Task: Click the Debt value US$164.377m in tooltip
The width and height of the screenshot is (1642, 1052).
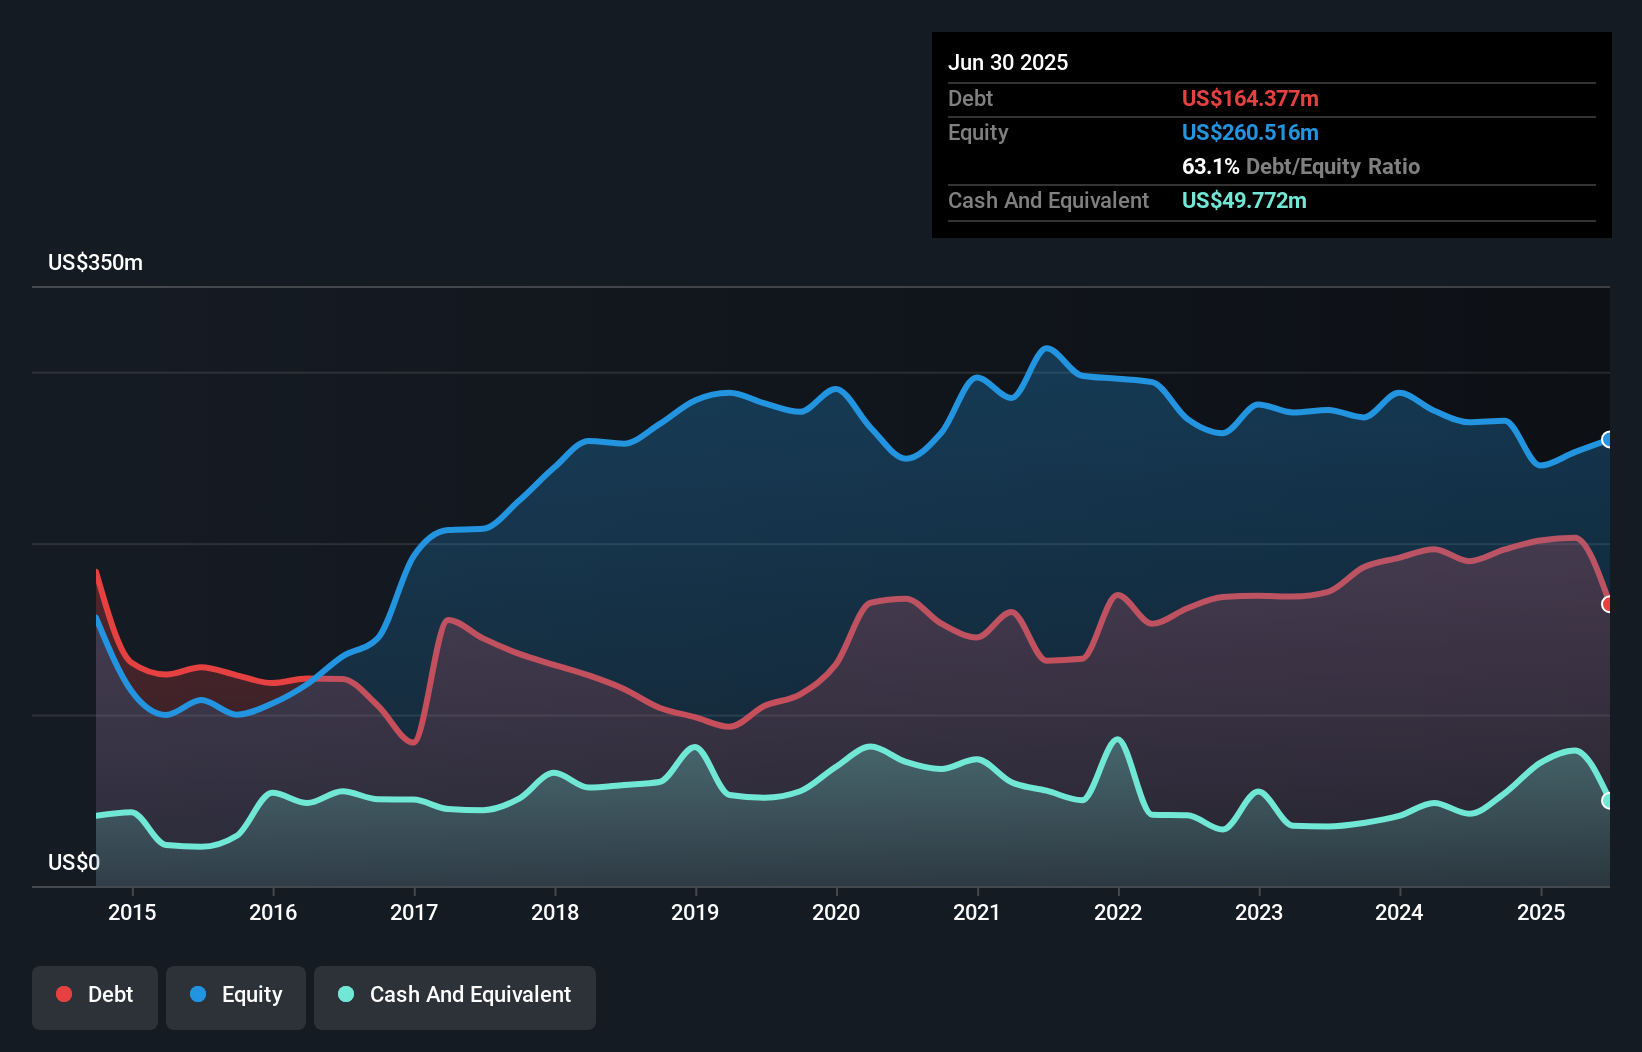Action: pos(1250,98)
